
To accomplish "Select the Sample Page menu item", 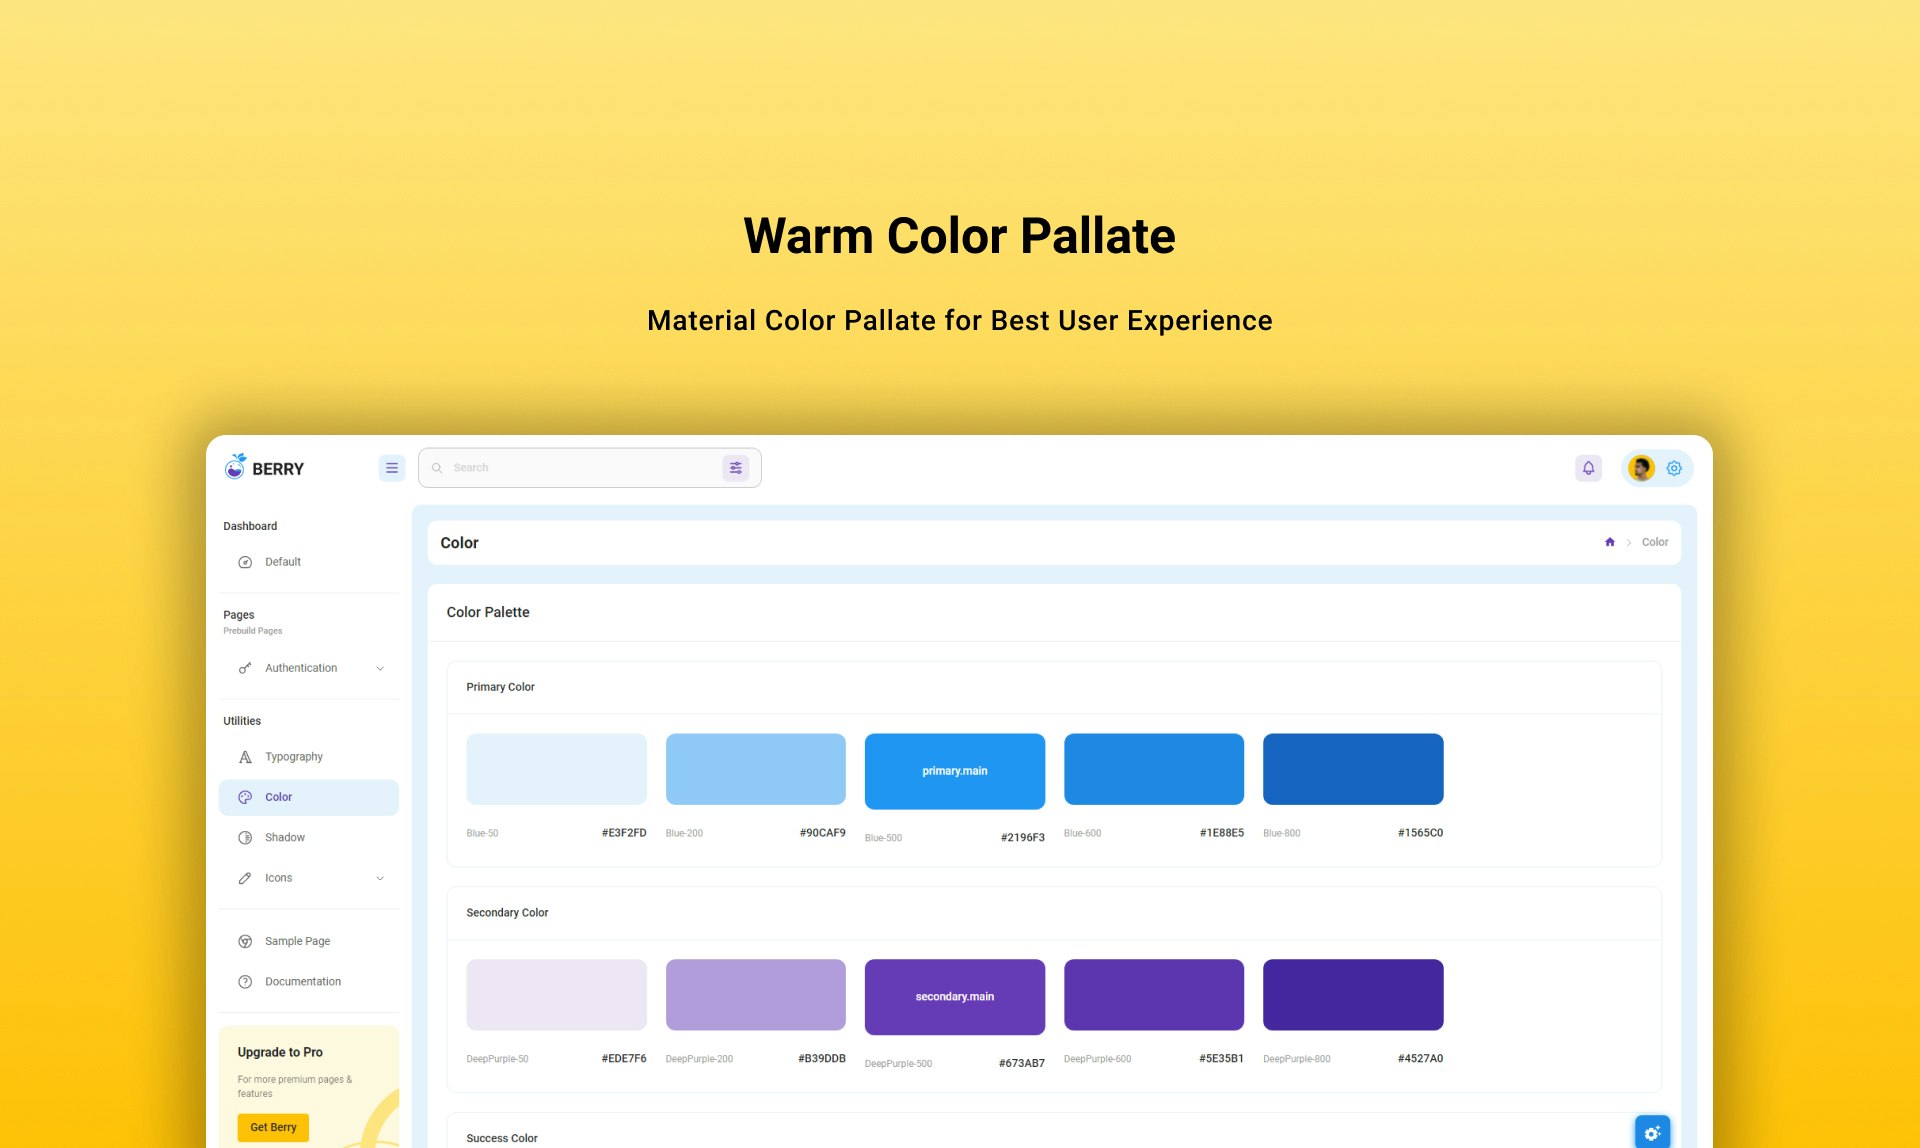I will [x=297, y=941].
